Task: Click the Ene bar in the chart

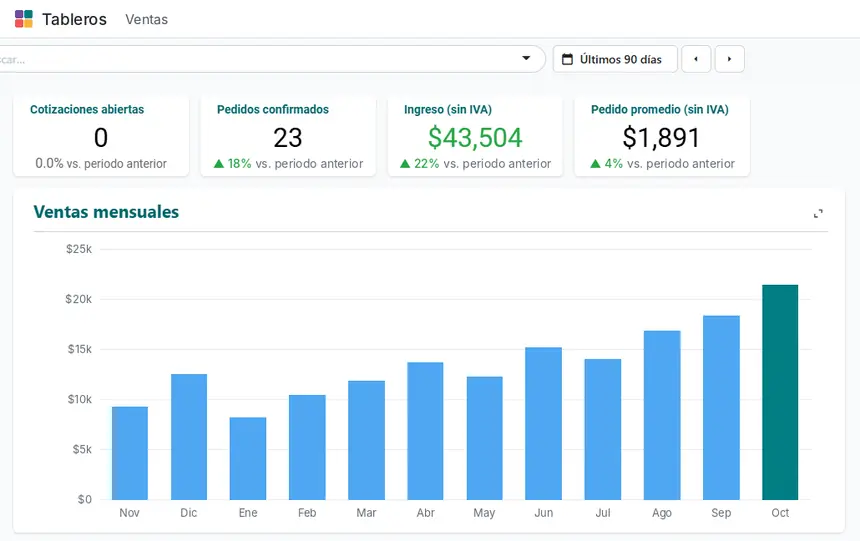Action: point(248,459)
